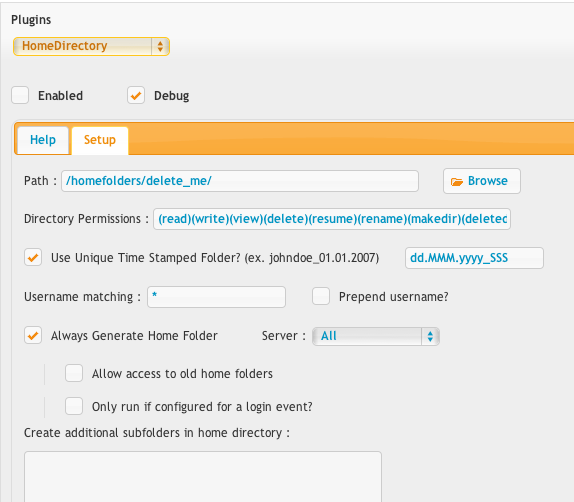574x502 pixels.
Task: Open the Server All dropdown
Action: tap(376, 336)
